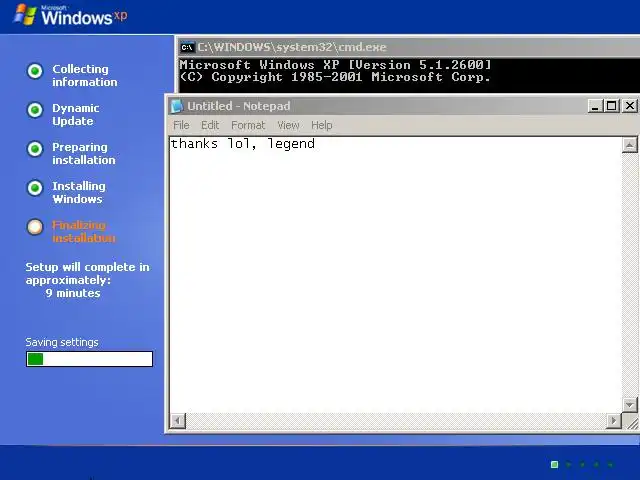This screenshot has width=640, height=480.
Task: Click the "Finalizing installation" orange text
Action: 84,231
